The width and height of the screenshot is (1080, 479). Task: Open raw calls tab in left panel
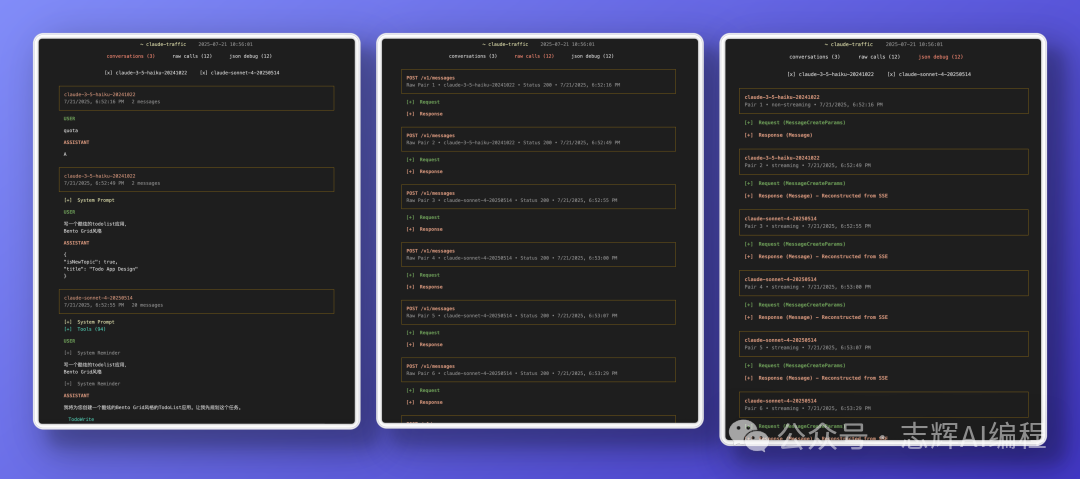pos(192,56)
